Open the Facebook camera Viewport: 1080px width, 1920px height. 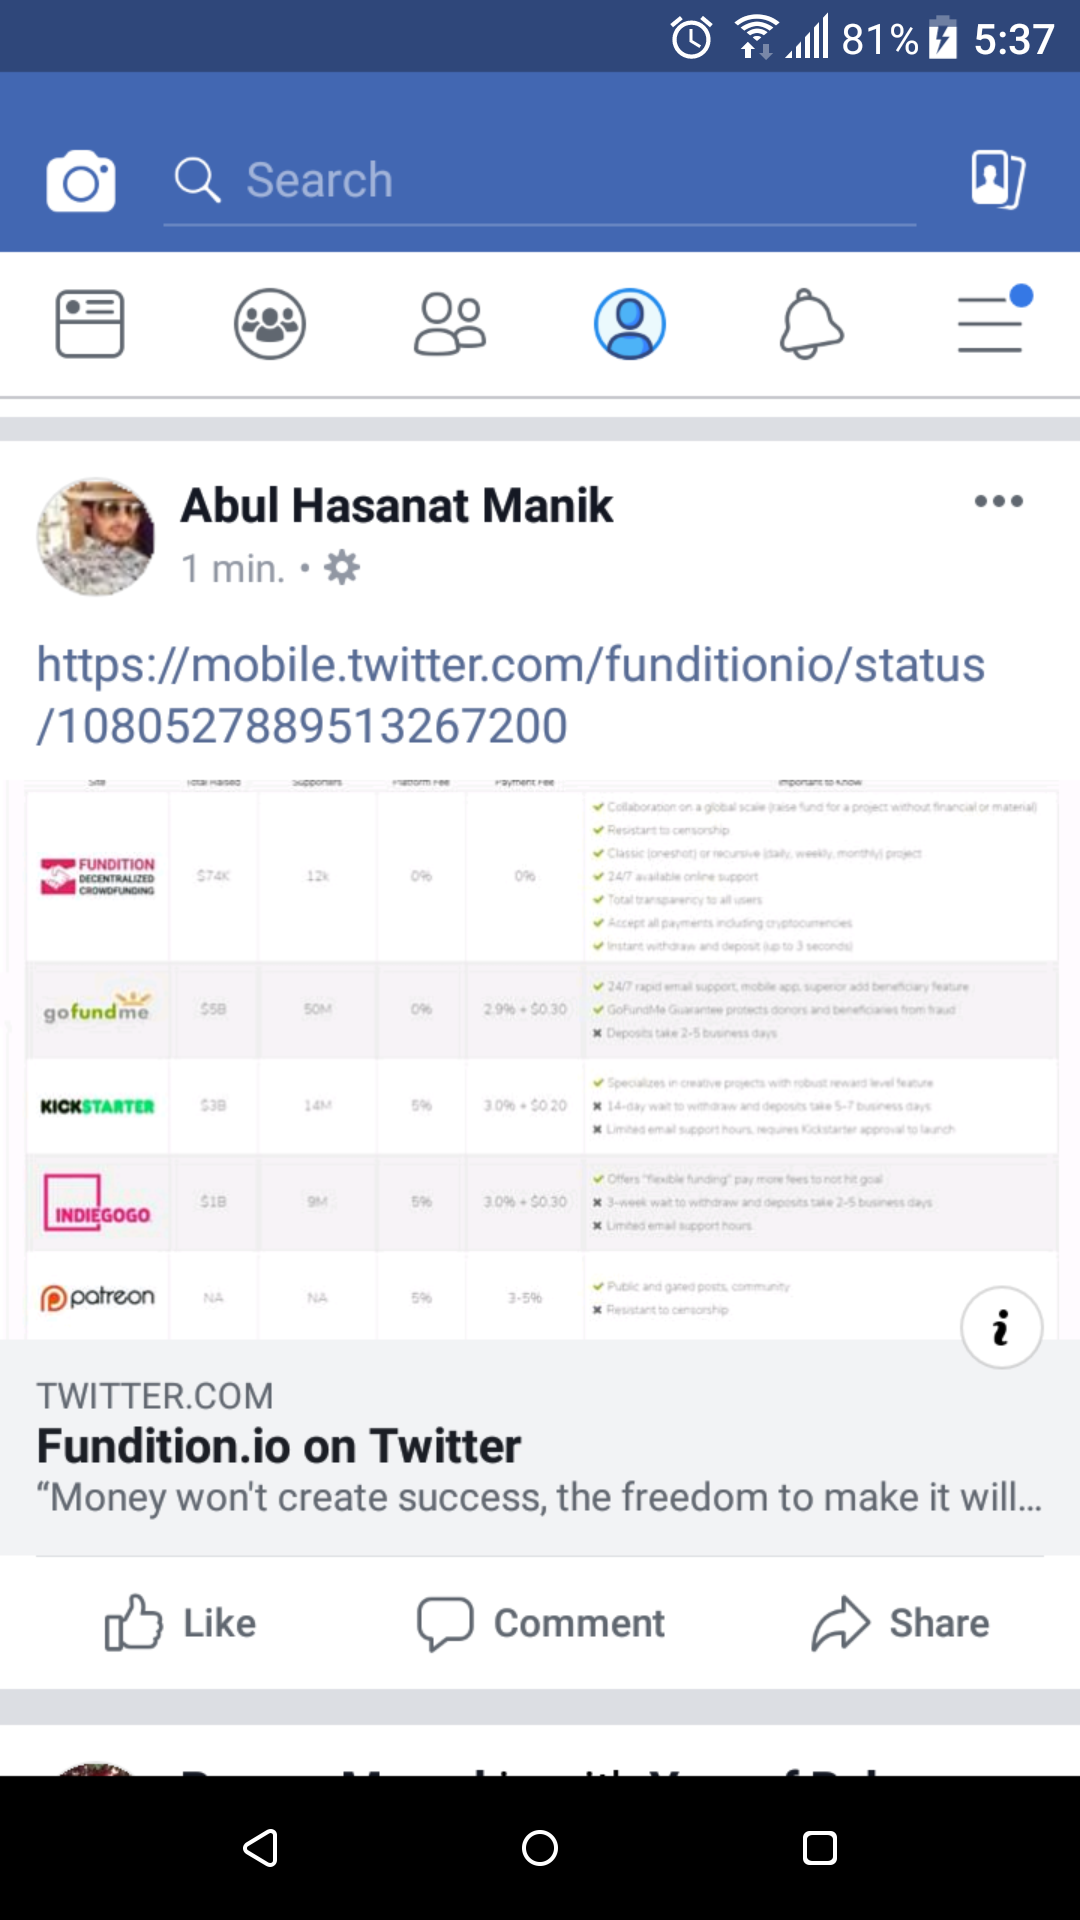click(81, 181)
